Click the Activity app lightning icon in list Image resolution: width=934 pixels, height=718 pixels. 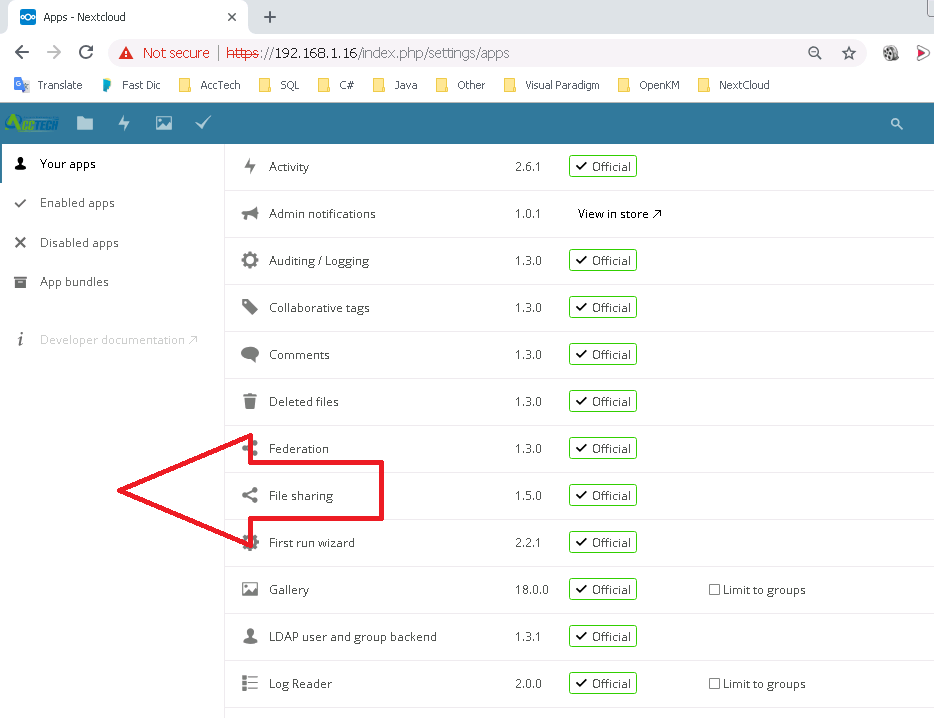coord(250,166)
